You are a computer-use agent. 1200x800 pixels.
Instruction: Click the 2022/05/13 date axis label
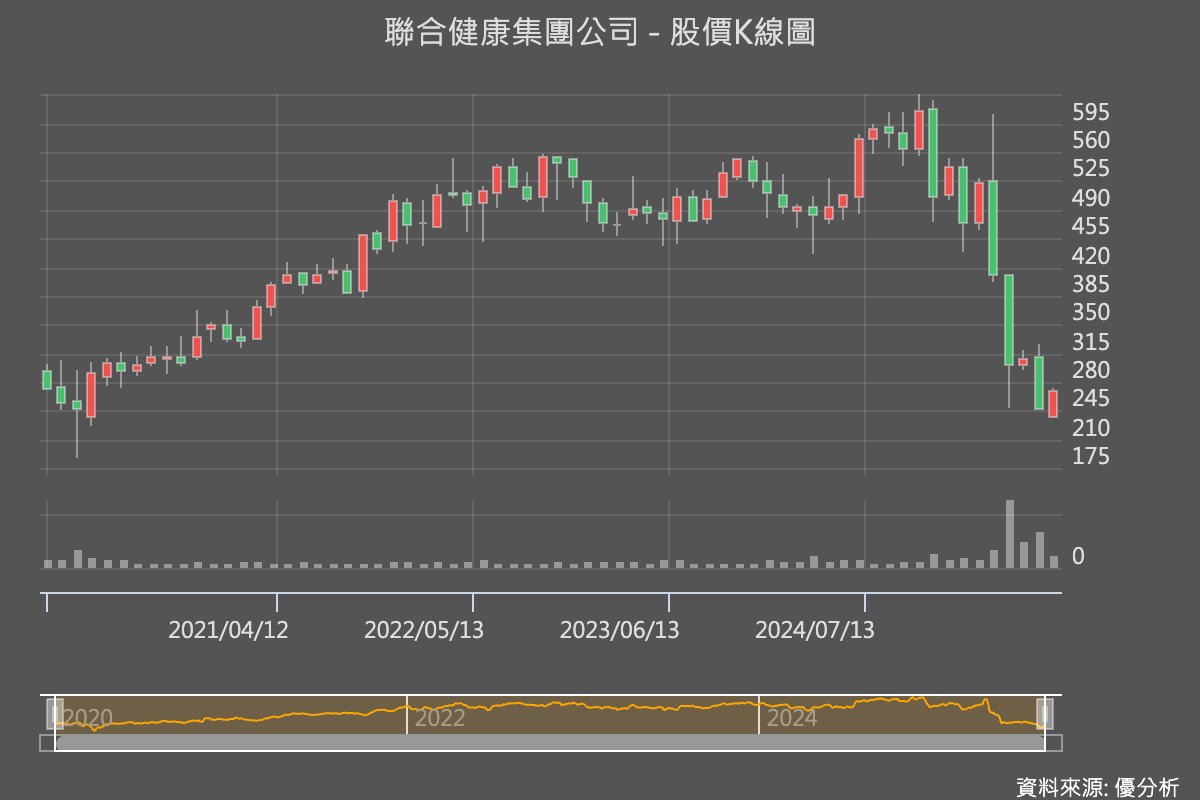point(424,630)
